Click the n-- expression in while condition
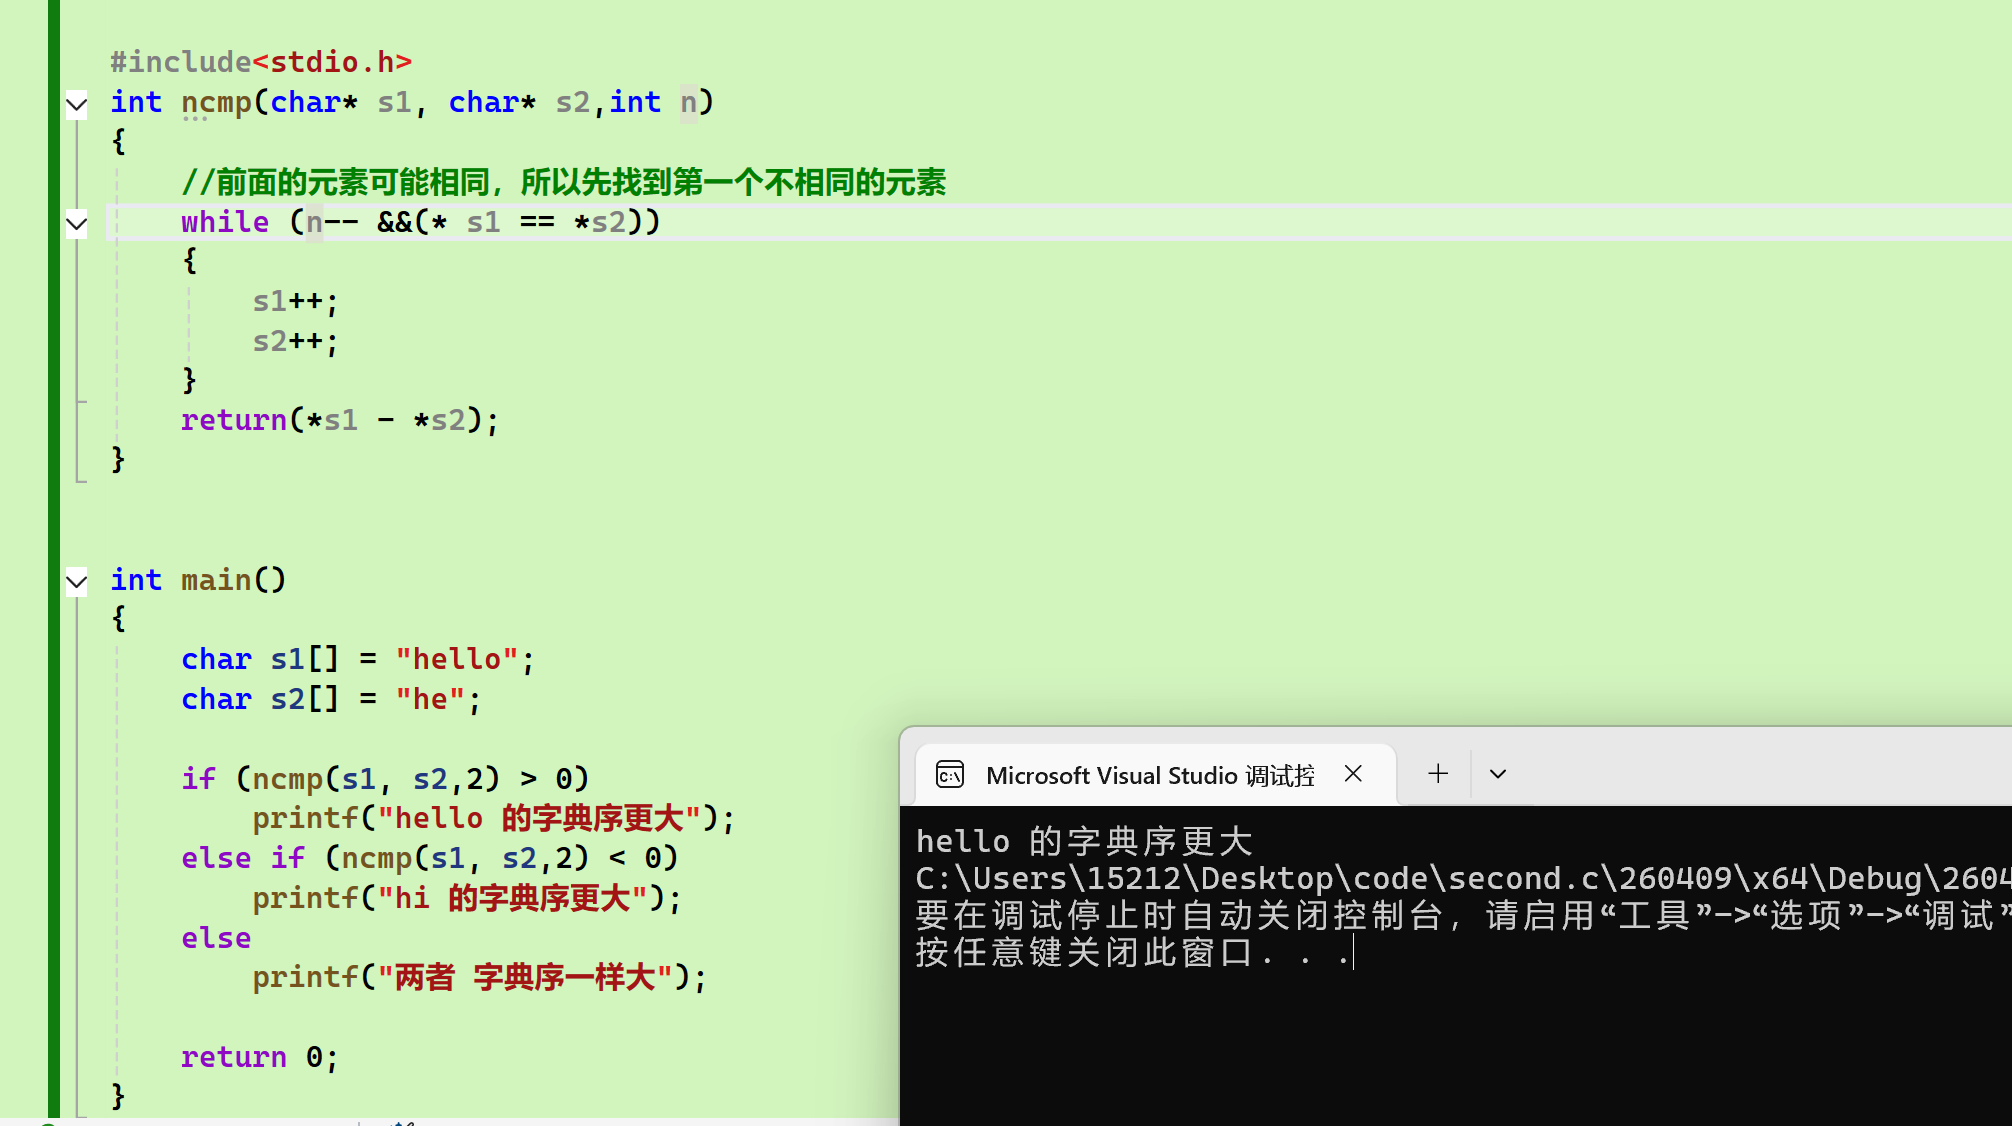This screenshot has height=1126, width=2012. [331, 222]
